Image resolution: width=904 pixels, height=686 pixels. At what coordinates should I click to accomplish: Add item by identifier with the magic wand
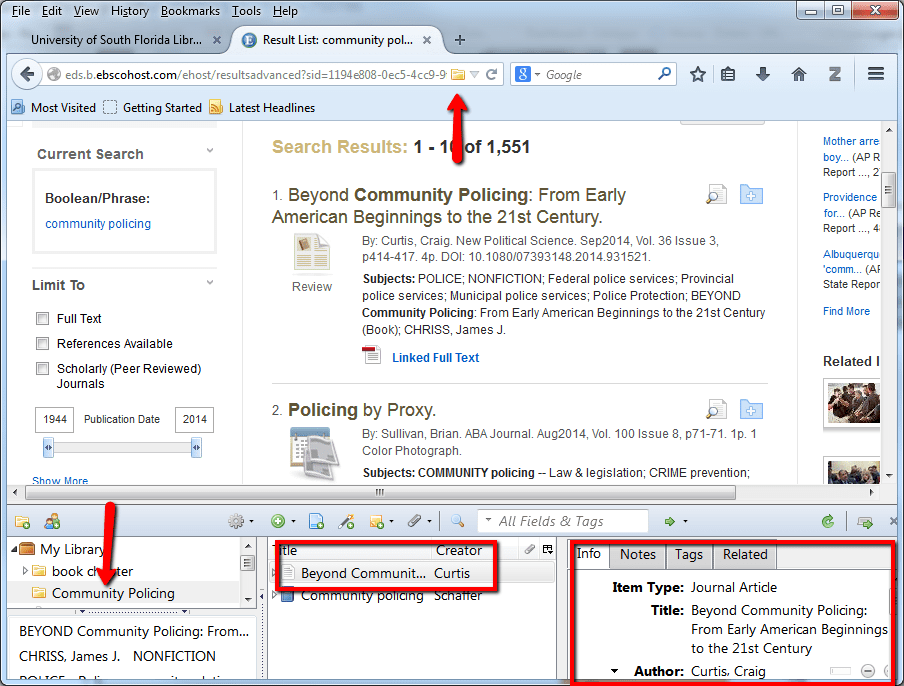pos(347,521)
